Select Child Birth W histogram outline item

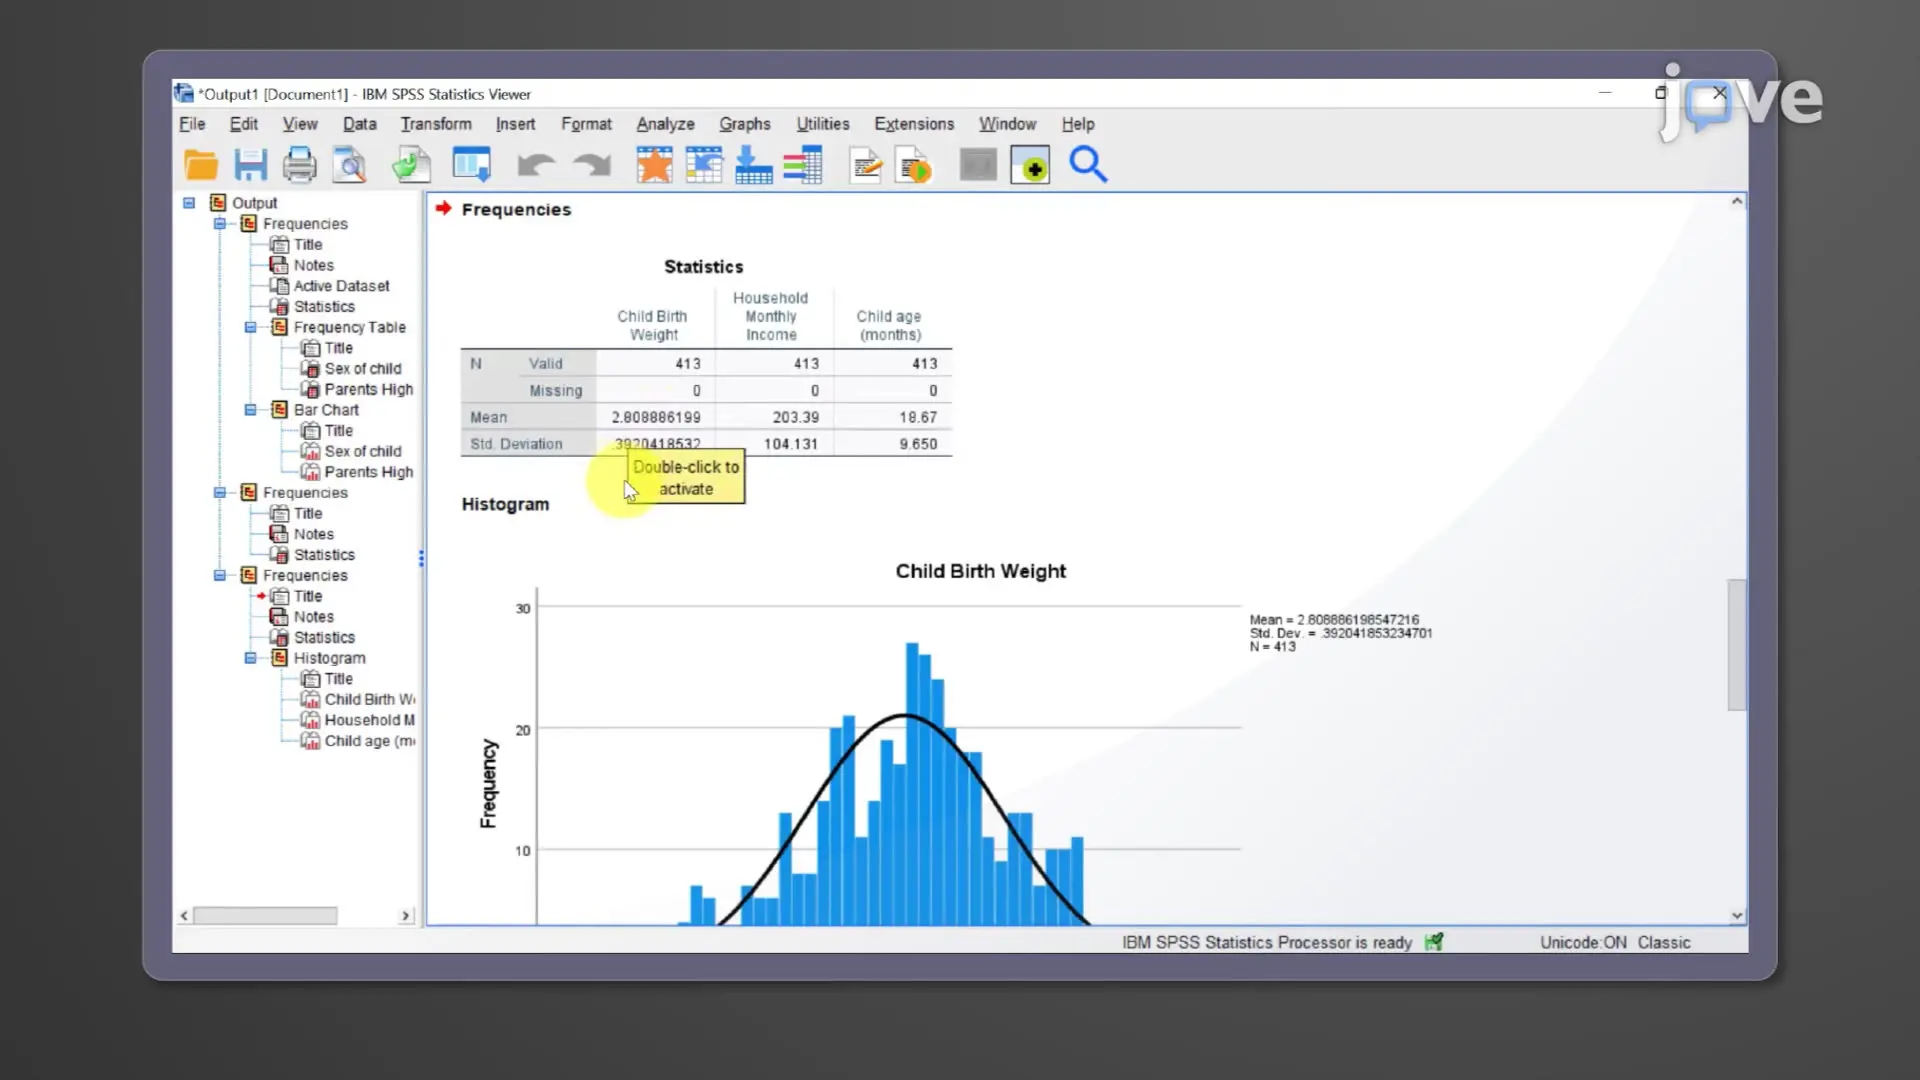[x=369, y=699]
